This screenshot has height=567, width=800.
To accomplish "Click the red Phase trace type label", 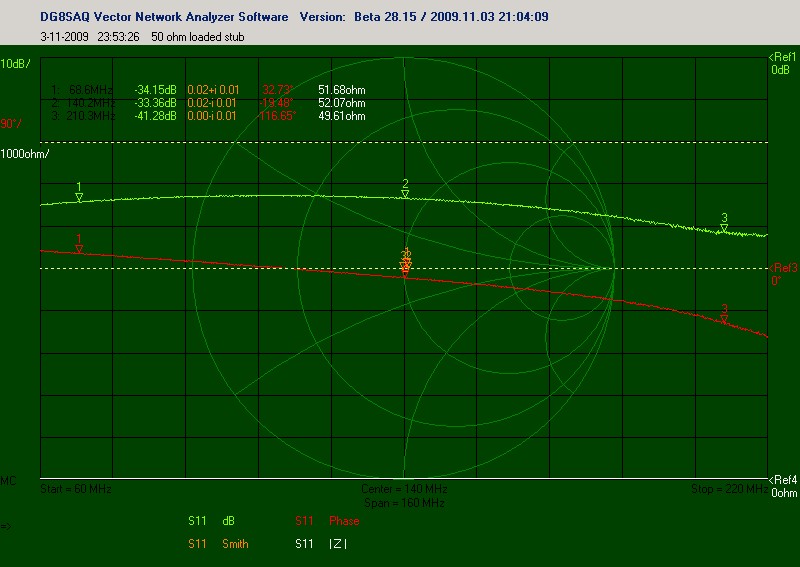I will pyautogui.click(x=344, y=521).
